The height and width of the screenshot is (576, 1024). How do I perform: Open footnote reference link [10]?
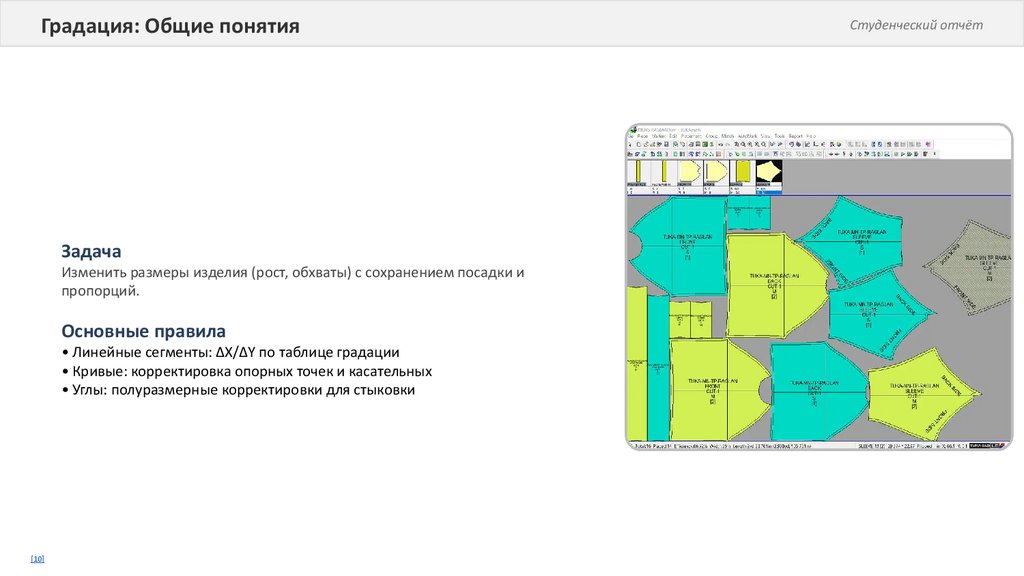coord(37,559)
